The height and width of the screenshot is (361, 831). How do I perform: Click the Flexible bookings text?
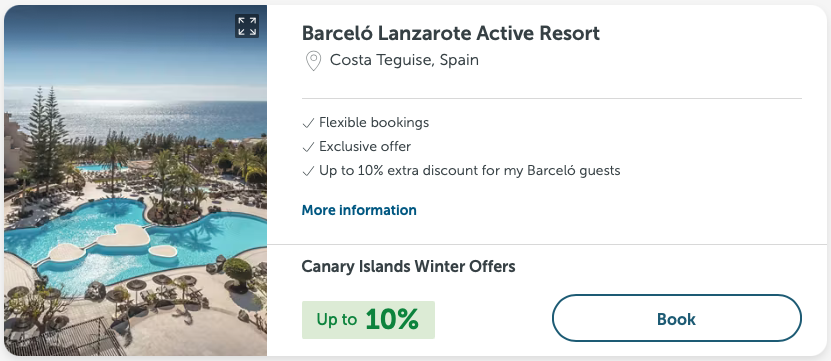374,123
